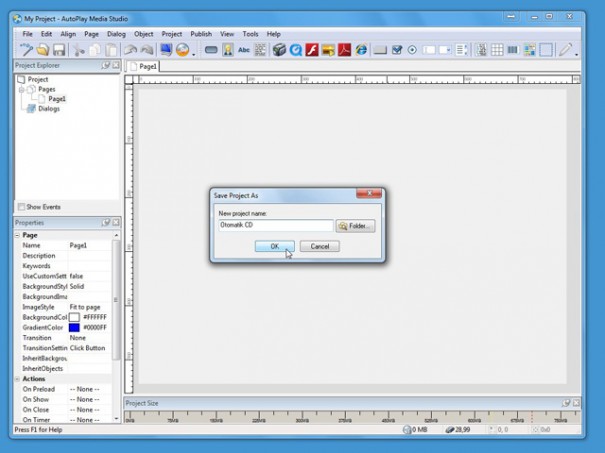Viewport: 605px width, 453px height.
Task: Click the 'Fit to page' ImageStyle value
Action: [x=85, y=307]
